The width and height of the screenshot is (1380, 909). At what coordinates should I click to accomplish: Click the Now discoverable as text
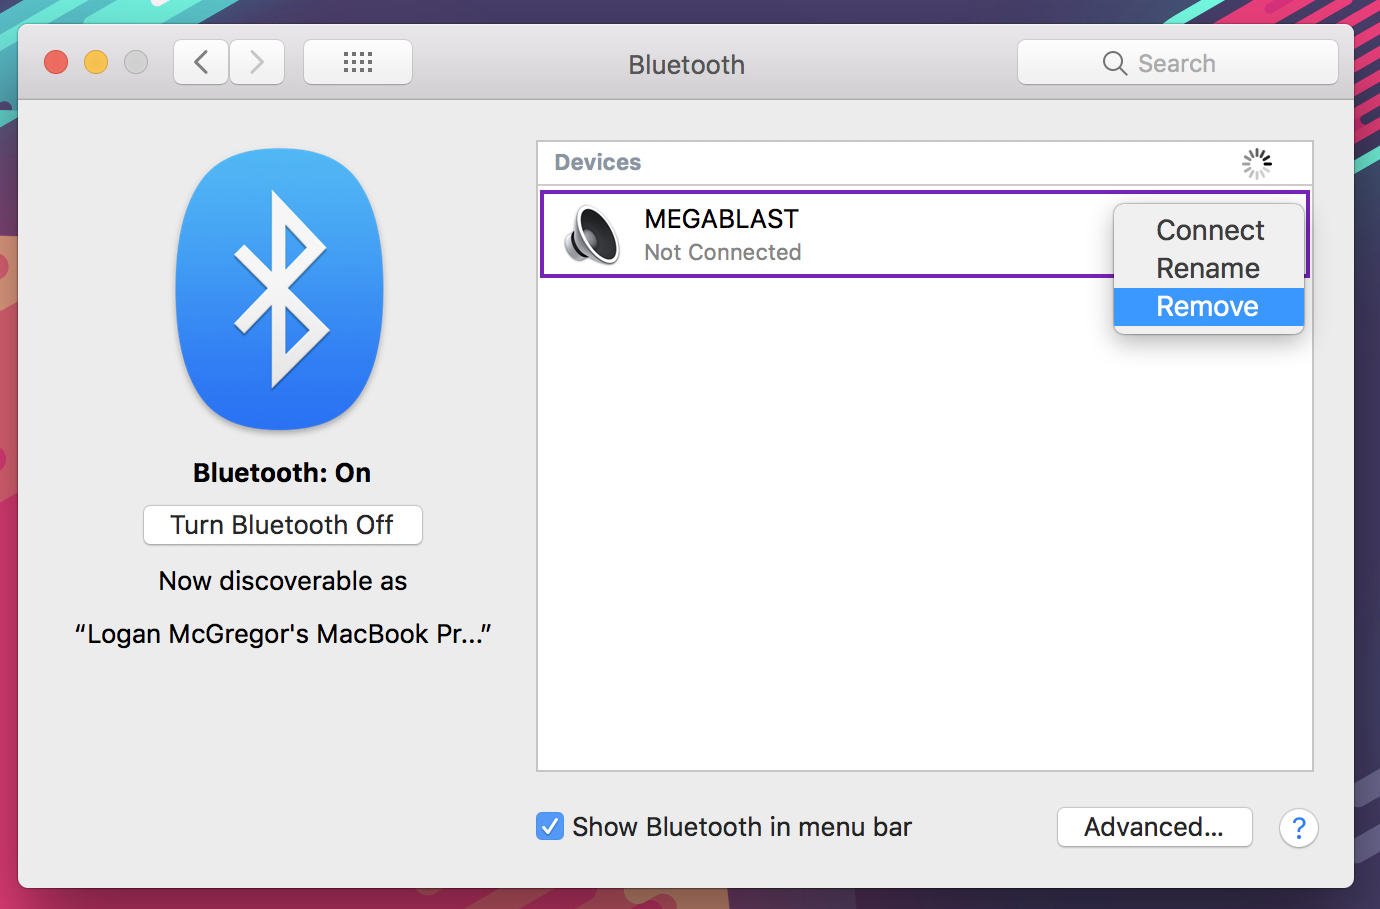click(x=283, y=581)
